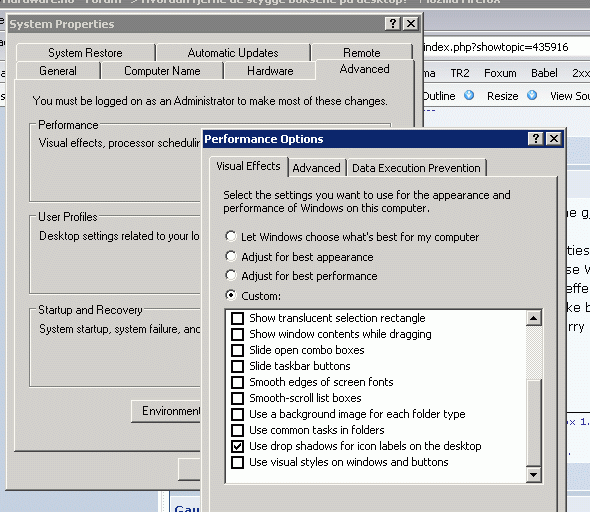Click Resize in browser toolbar
Viewport: 590px width, 512px height.
click(503, 96)
